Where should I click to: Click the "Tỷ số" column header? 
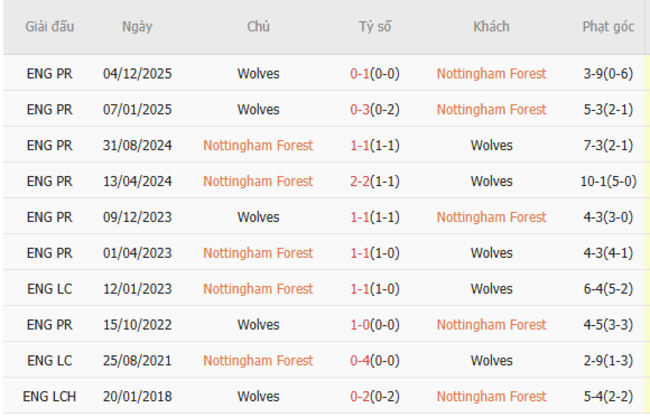click(x=375, y=27)
